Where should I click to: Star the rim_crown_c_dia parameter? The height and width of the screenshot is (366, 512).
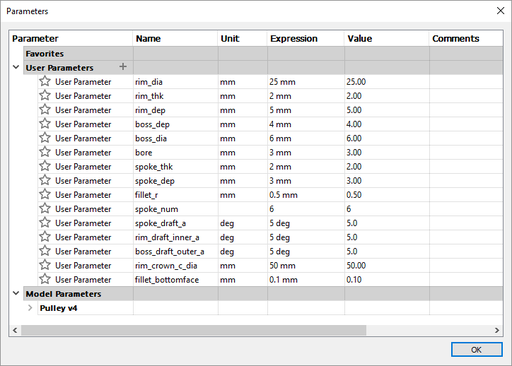(x=45, y=265)
